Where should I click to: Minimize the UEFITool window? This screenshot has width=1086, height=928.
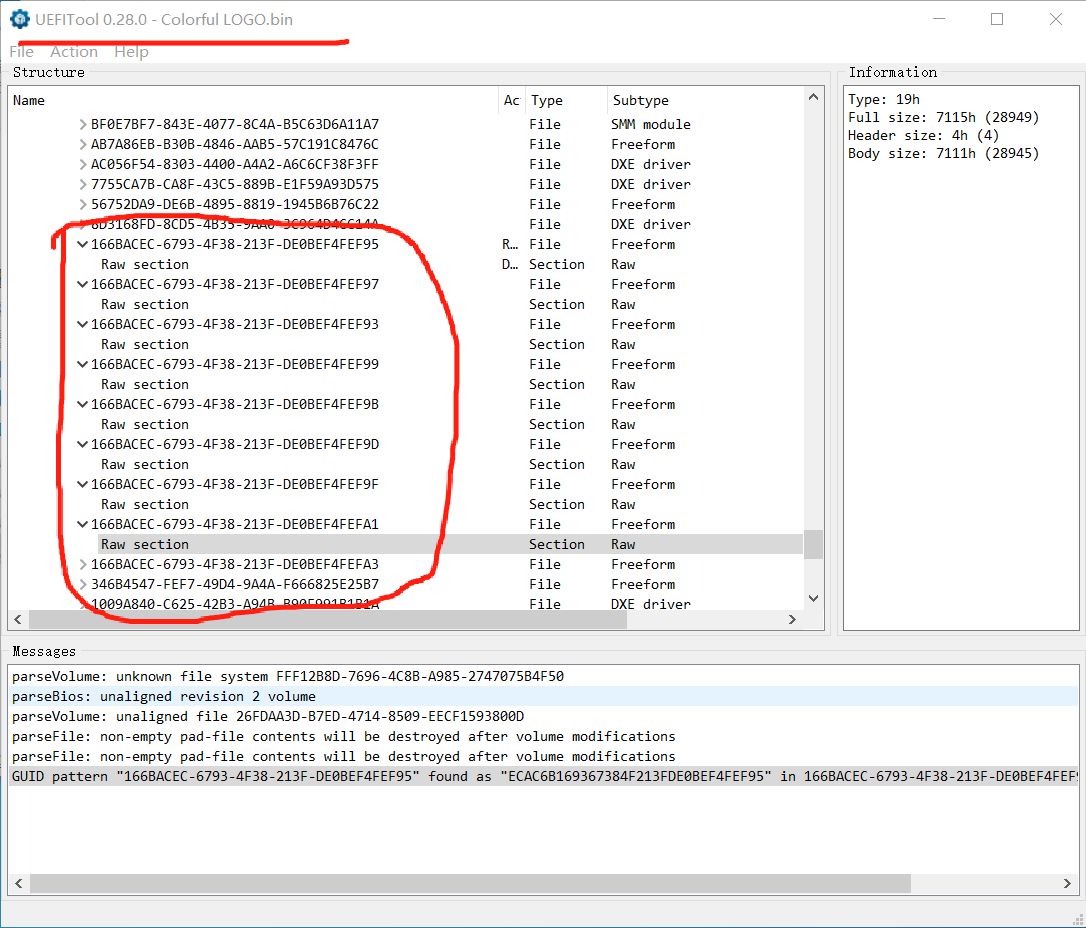coord(939,19)
